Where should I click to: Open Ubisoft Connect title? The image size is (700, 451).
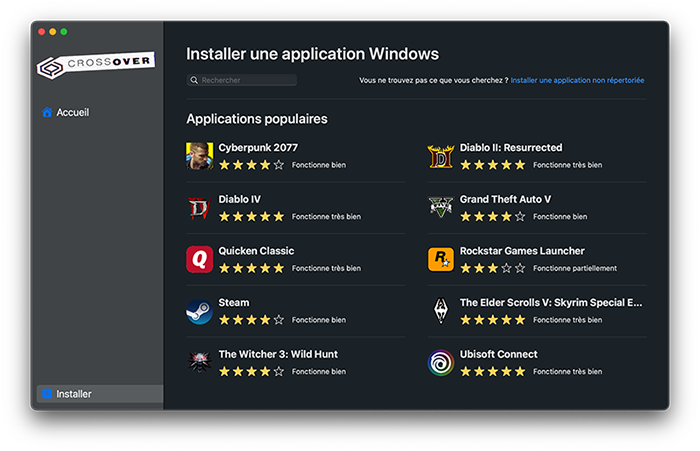tap(499, 354)
